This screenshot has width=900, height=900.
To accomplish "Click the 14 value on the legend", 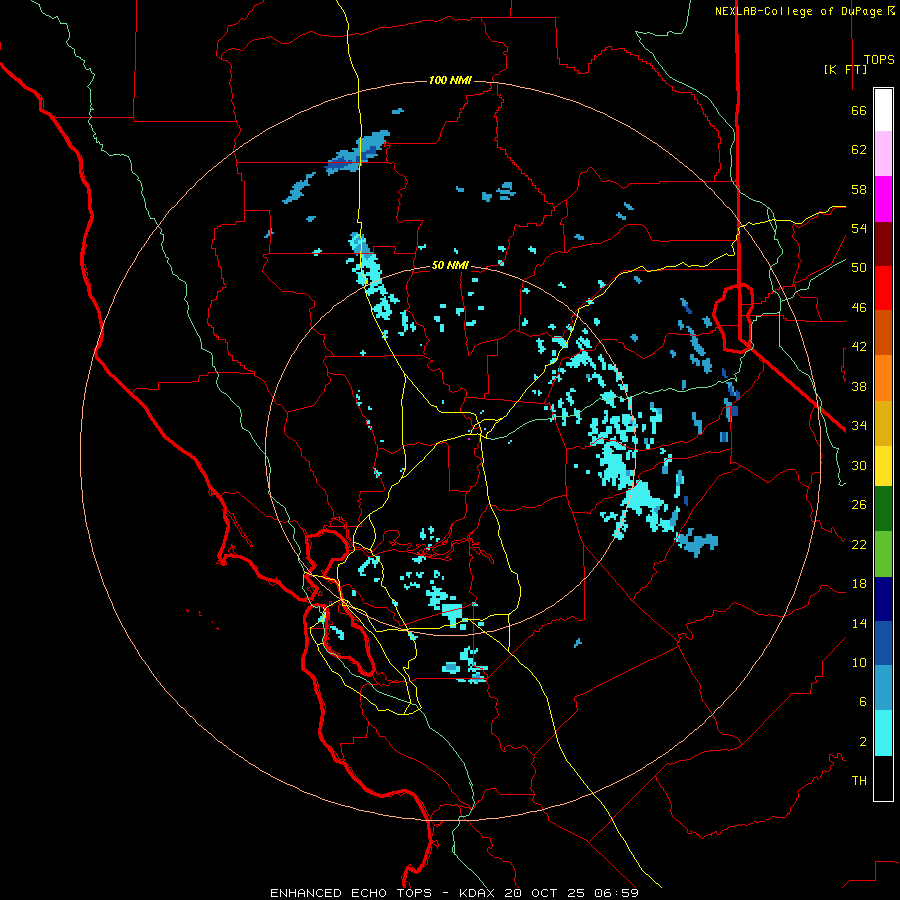I will [859, 623].
